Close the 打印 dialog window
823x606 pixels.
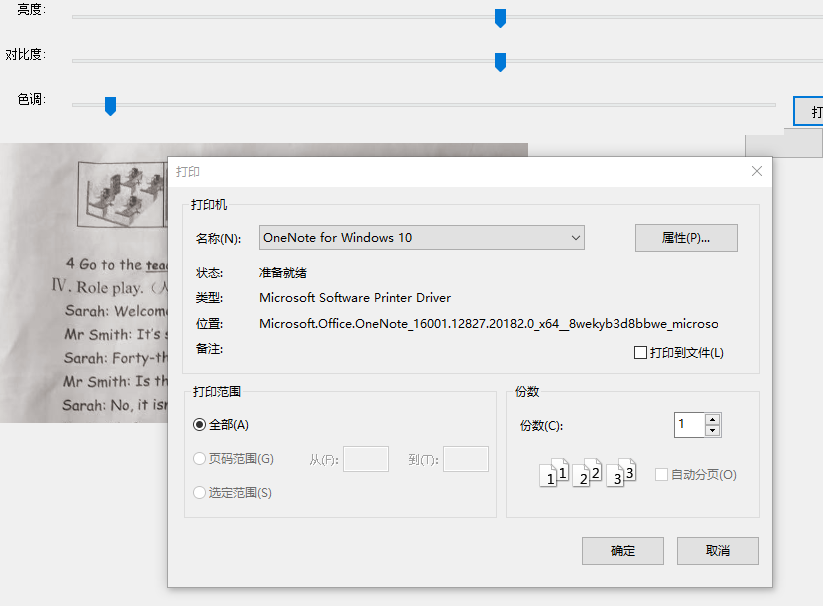tap(757, 172)
